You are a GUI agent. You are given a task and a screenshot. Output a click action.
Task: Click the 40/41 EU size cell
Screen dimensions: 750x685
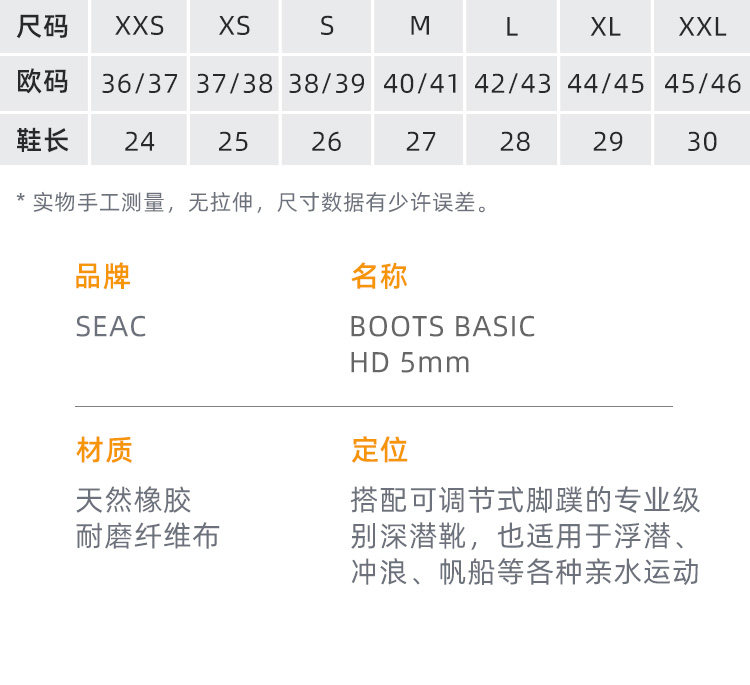(420, 84)
